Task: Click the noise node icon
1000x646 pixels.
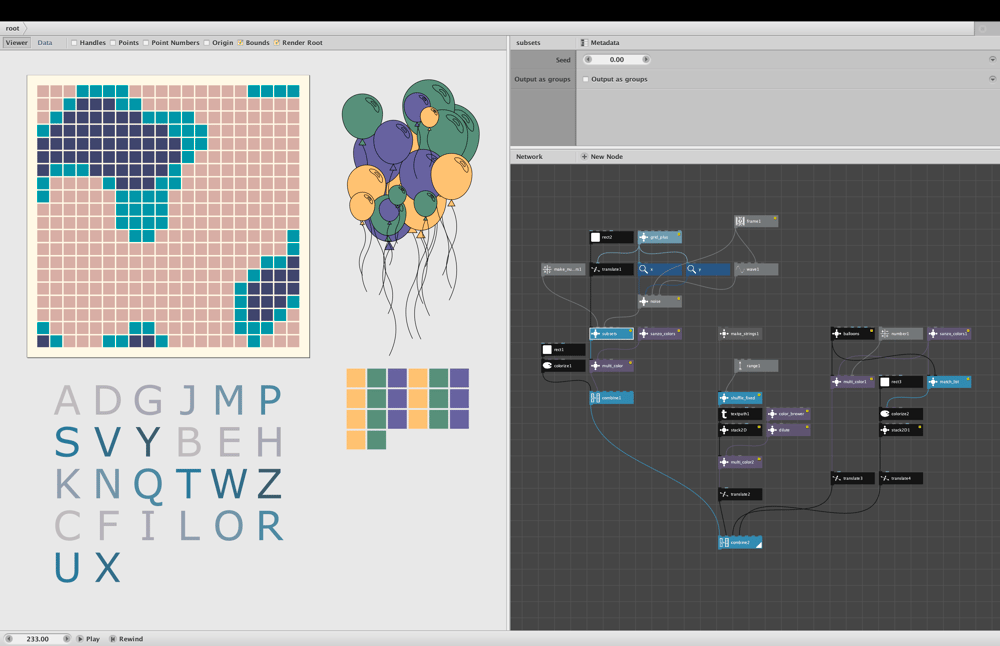Action: pyautogui.click(x=643, y=301)
